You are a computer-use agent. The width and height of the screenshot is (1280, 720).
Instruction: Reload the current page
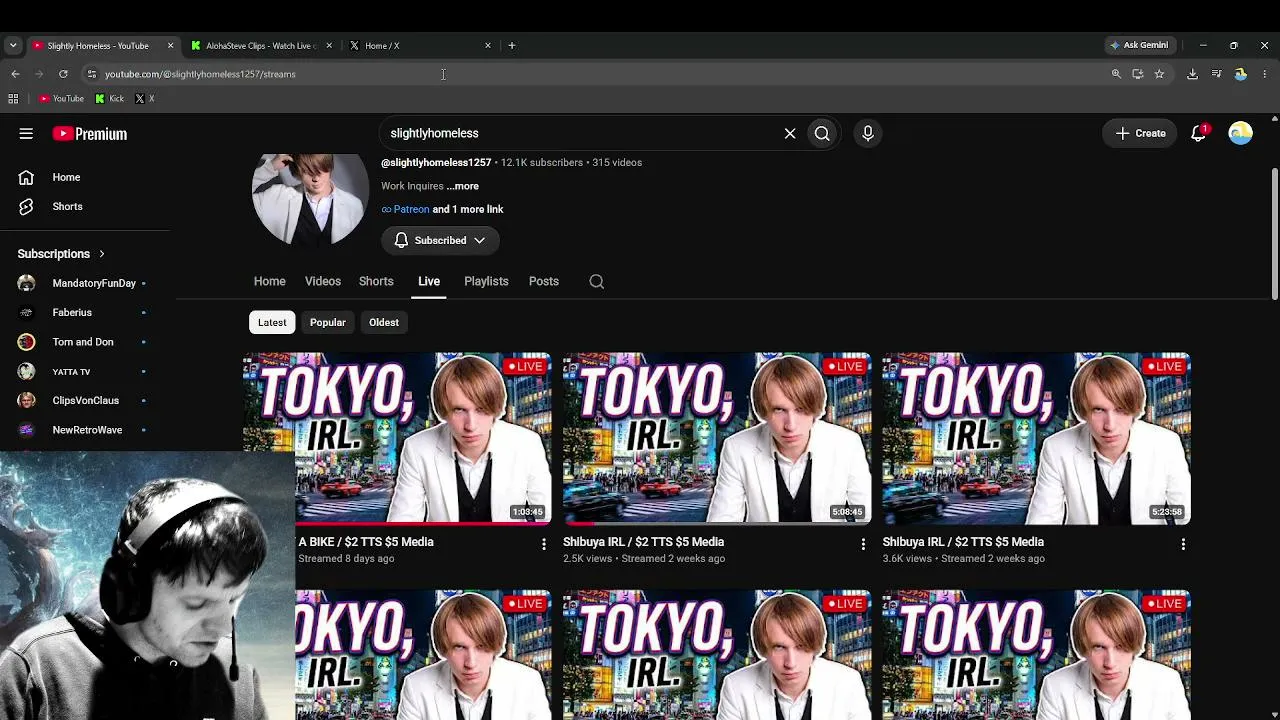pyautogui.click(x=63, y=74)
